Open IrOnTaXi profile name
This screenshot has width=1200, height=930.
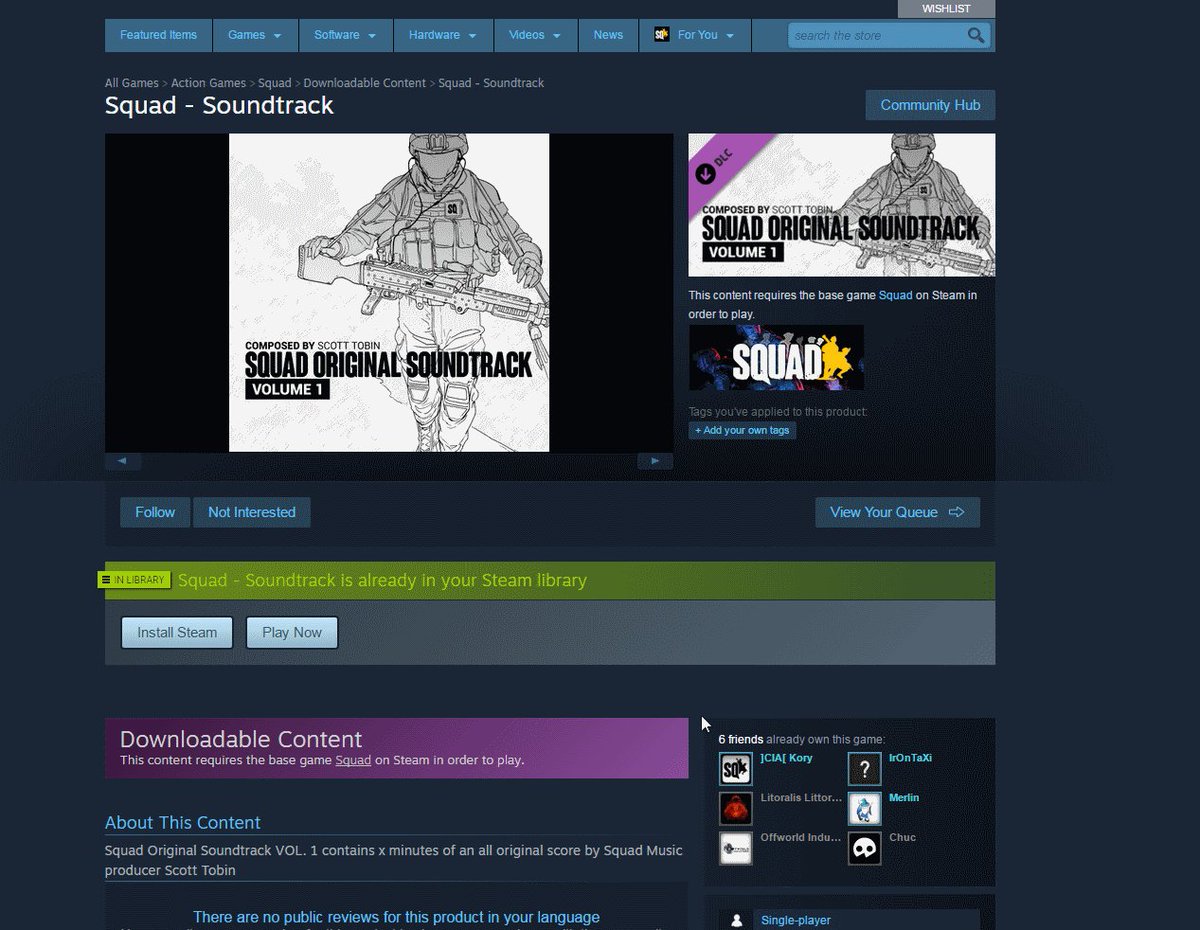coord(910,758)
